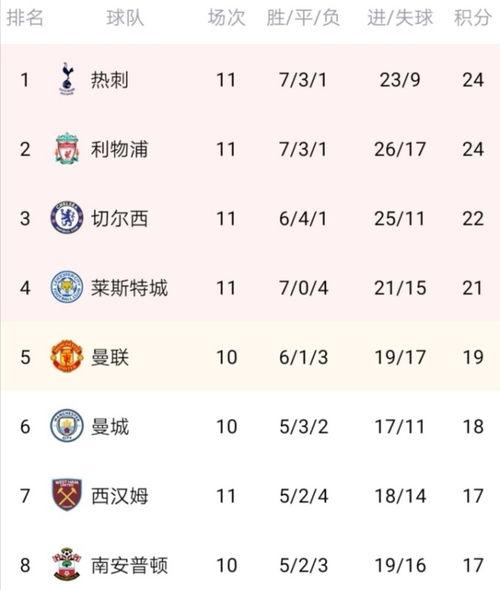The image size is (500, 590).
Task: Click the 胜/平/负 column header
Action: 303,18
